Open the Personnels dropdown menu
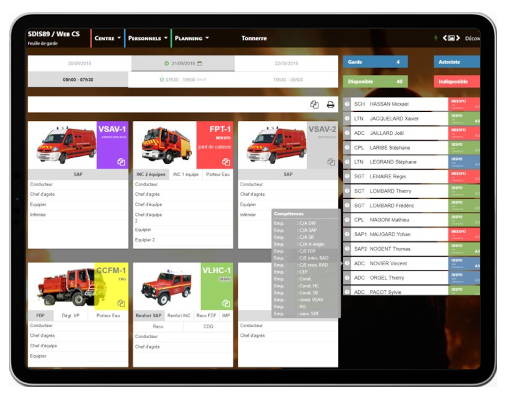Screen dimensions: 505x395 pyautogui.click(x=148, y=38)
